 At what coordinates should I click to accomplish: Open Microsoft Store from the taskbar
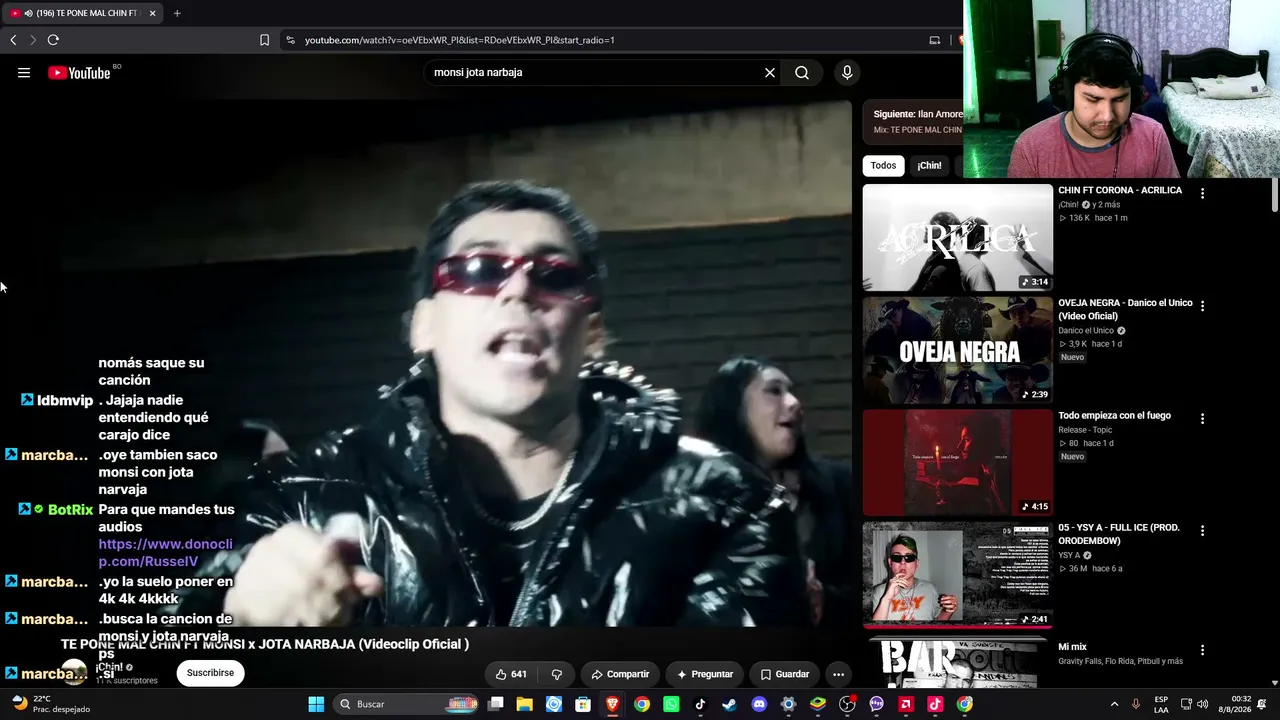583,704
